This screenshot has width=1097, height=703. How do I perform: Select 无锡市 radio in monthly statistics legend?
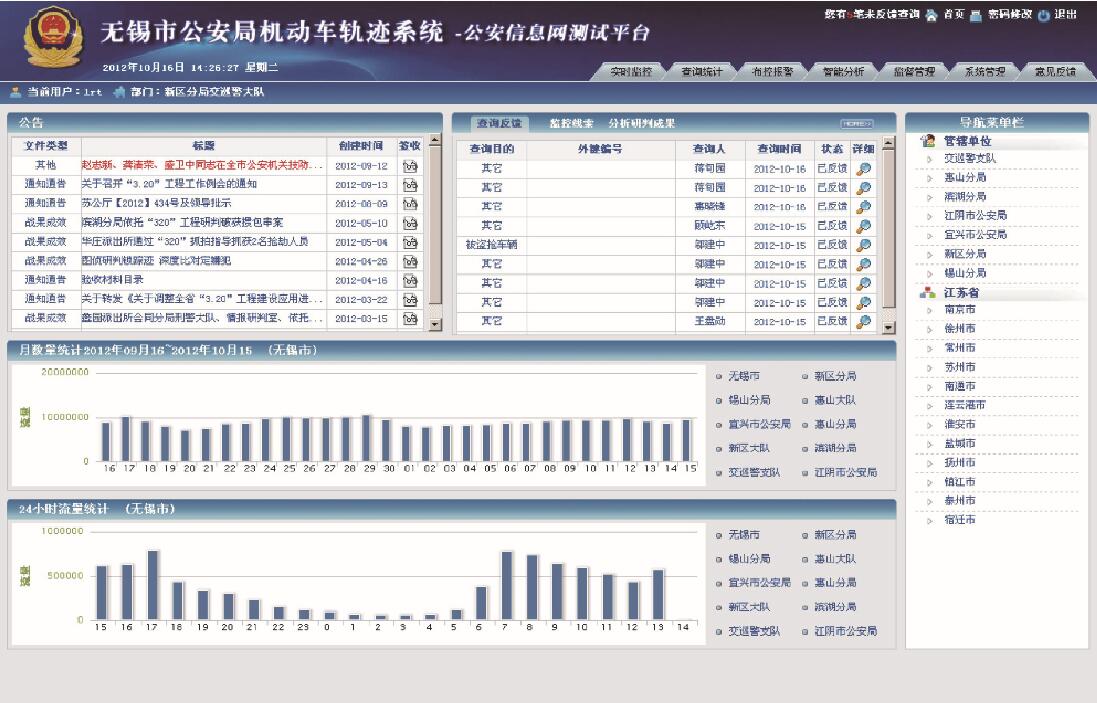pos(719,377)
